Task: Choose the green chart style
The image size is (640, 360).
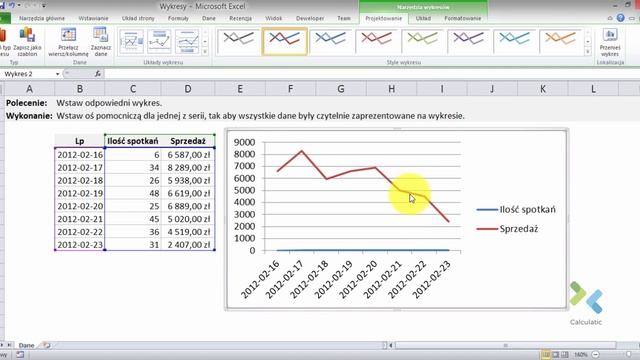Action: coord(422,41)
